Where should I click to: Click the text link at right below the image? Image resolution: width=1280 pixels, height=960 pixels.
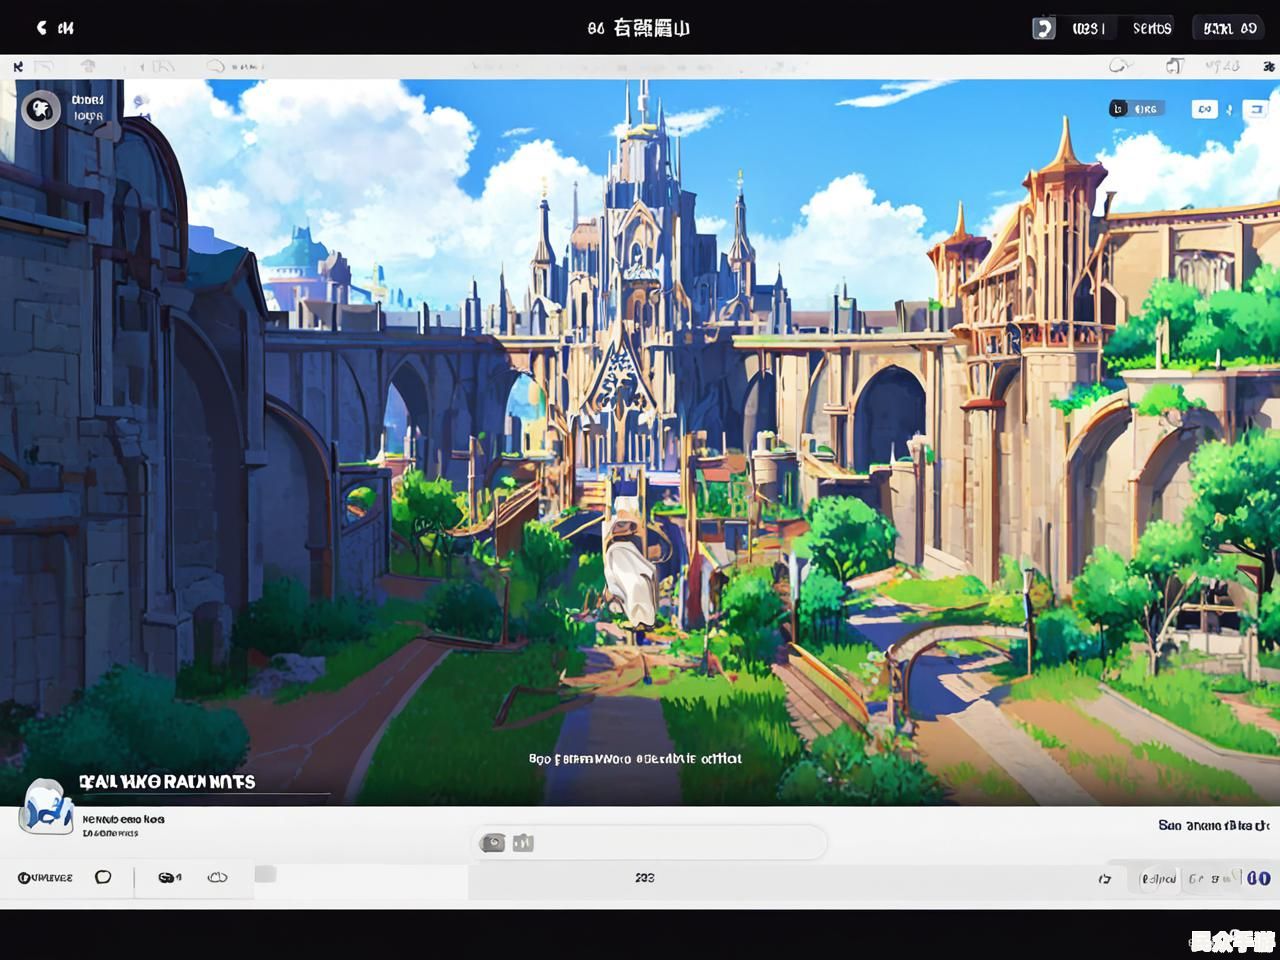1213,825
